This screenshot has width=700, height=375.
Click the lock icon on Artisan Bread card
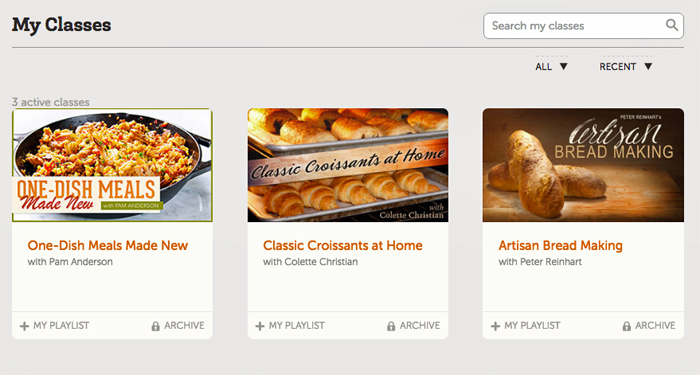click(627, 326)
